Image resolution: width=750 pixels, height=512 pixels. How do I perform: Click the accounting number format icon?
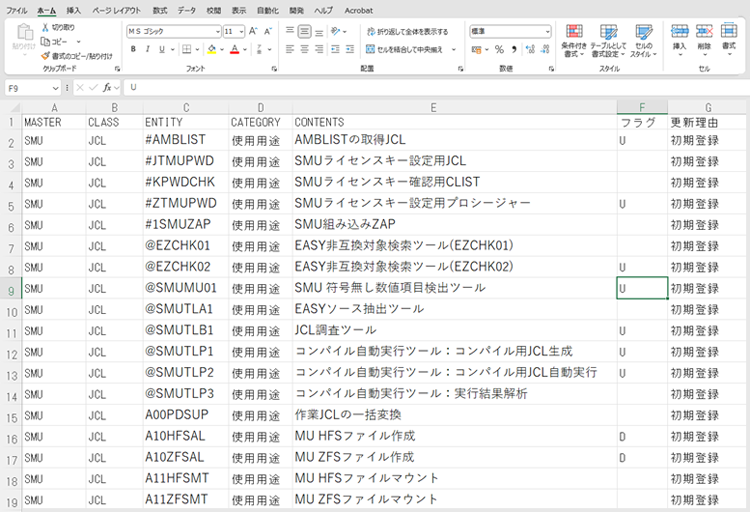(x=476, y=49)
